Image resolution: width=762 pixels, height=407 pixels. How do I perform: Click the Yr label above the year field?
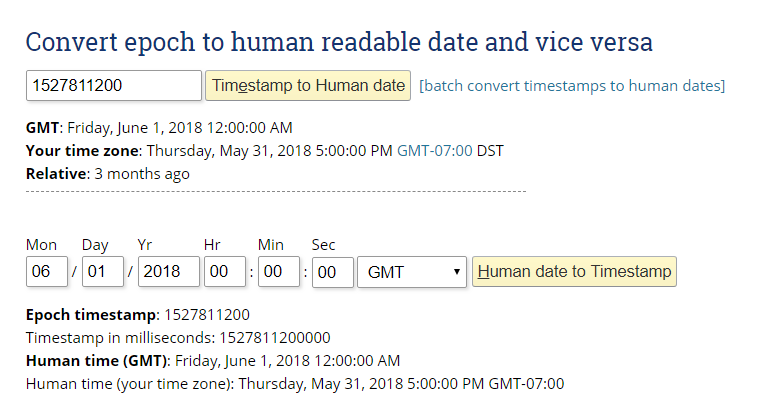click(x=146, y=245)
